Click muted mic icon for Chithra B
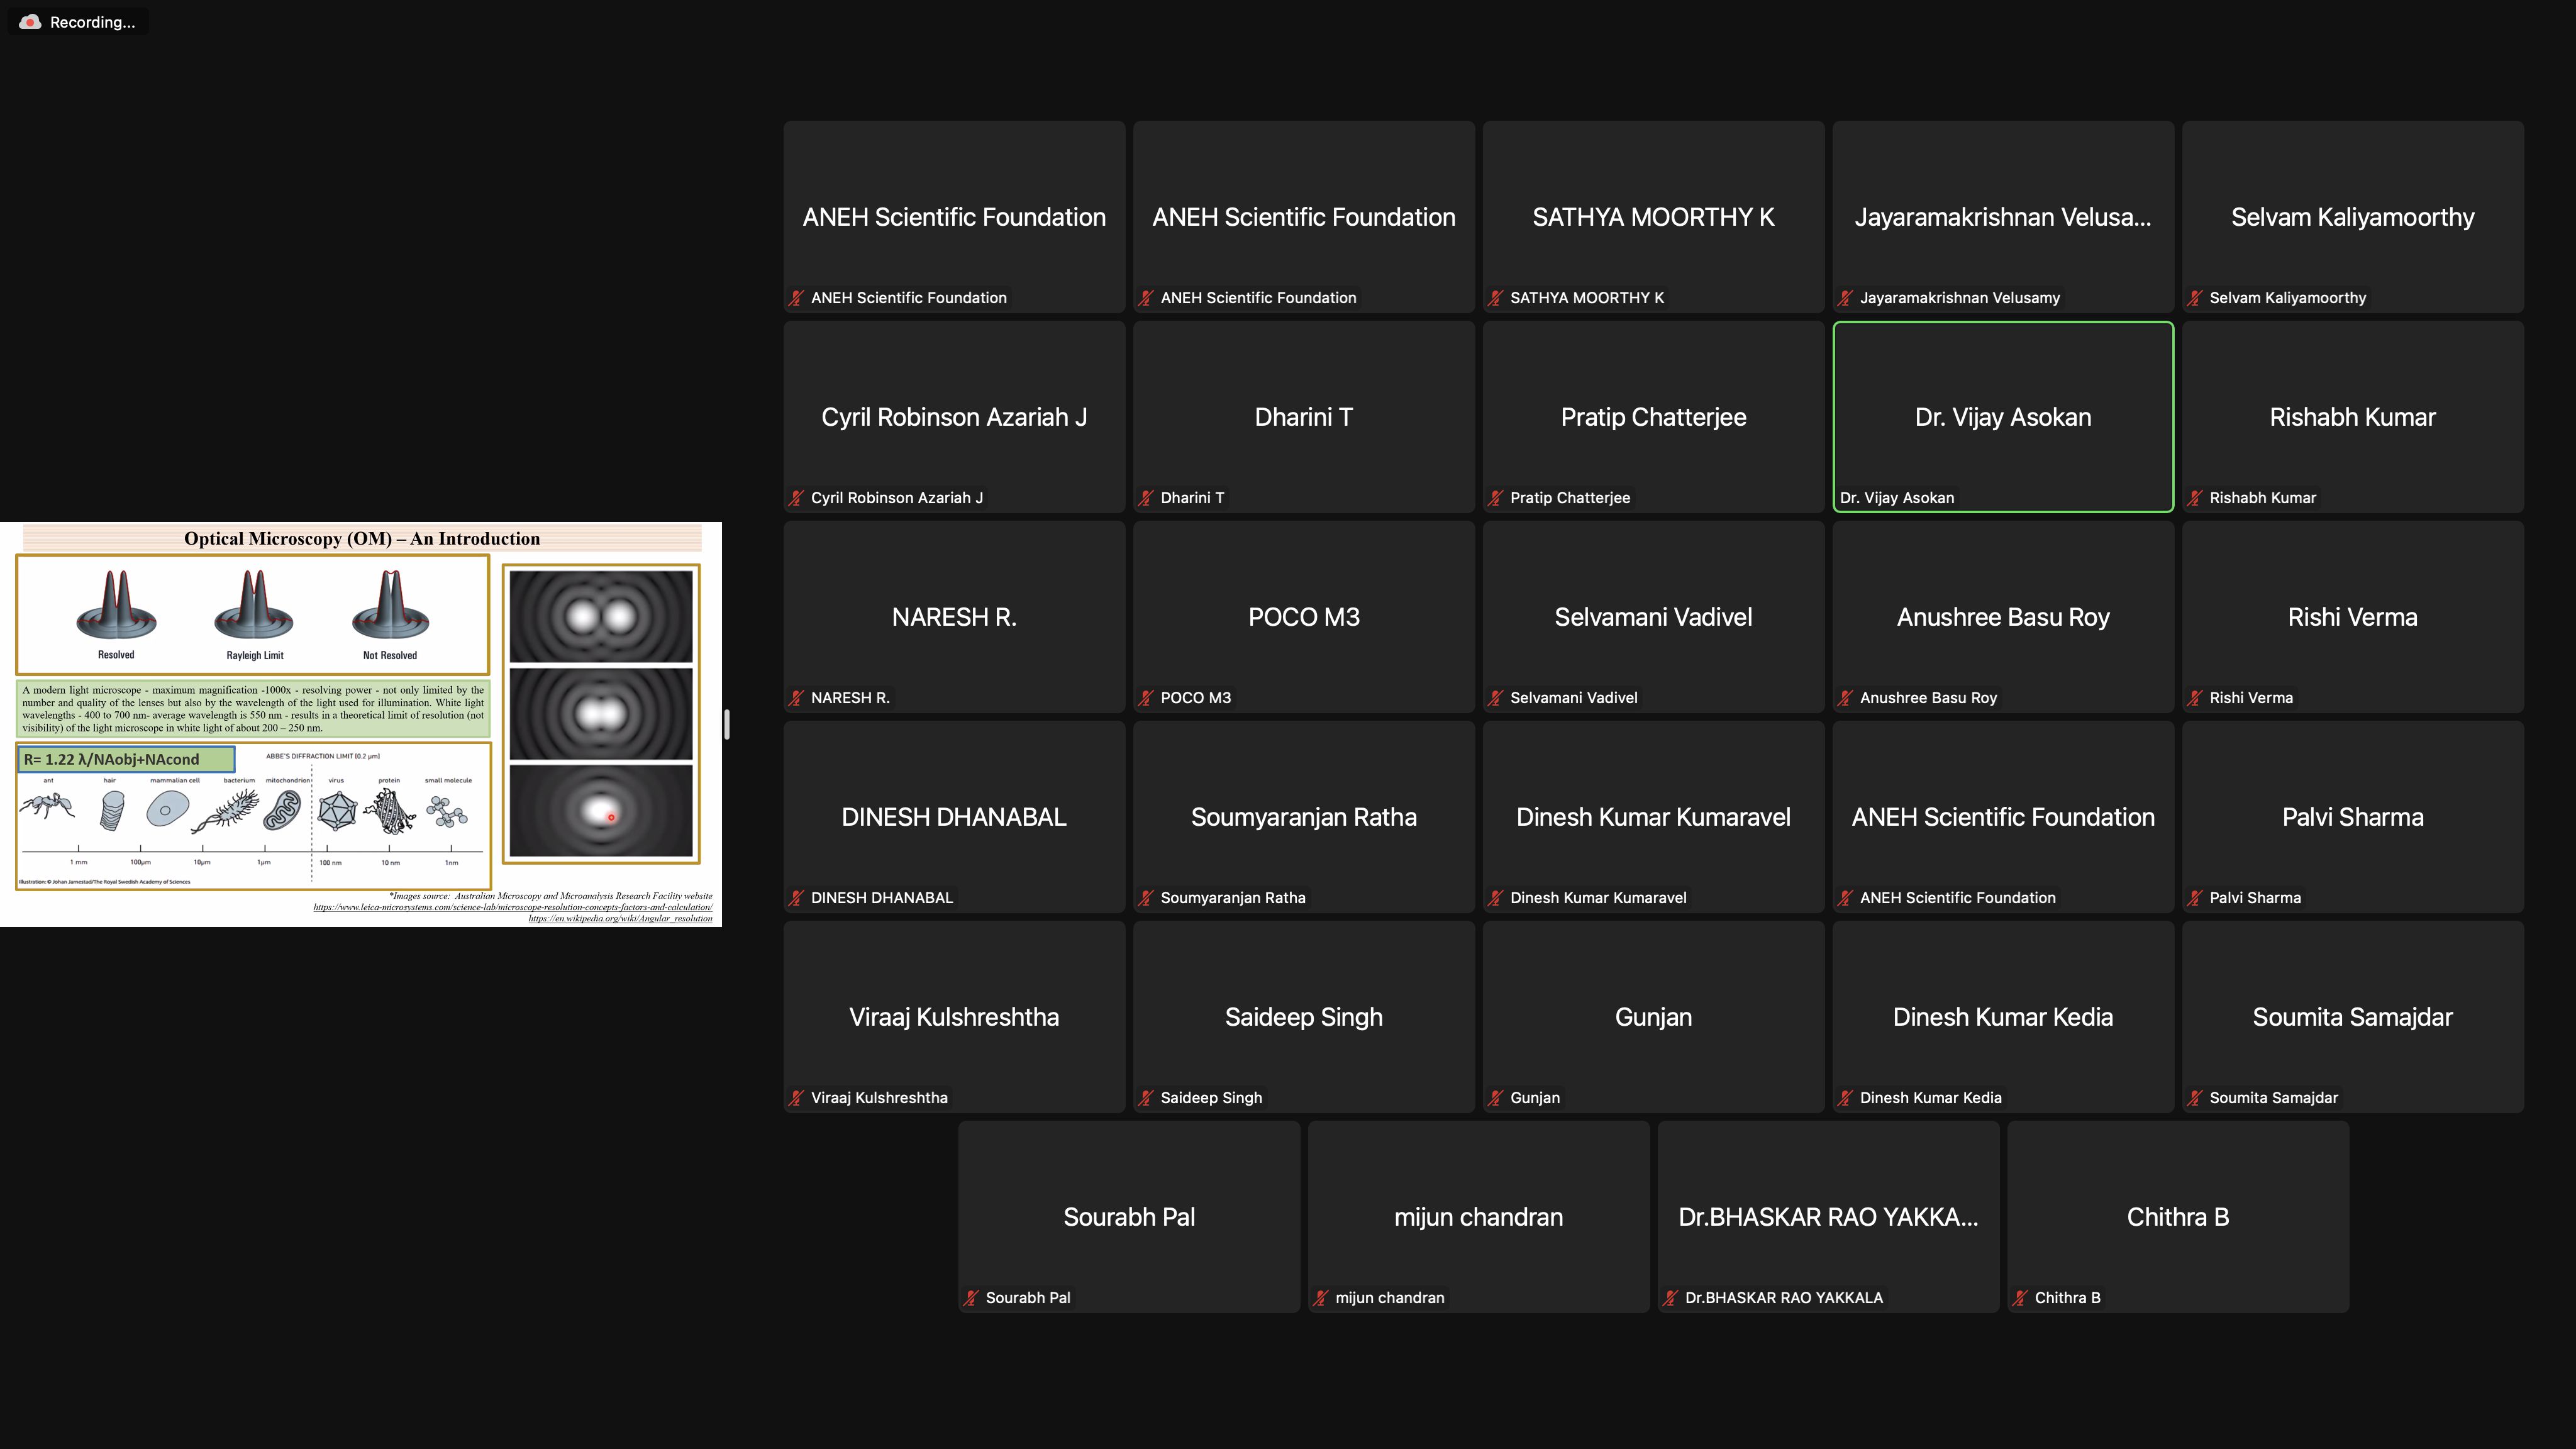The width and height of the screenshot is (2576, 1449). click(x=2020, y=1298)
